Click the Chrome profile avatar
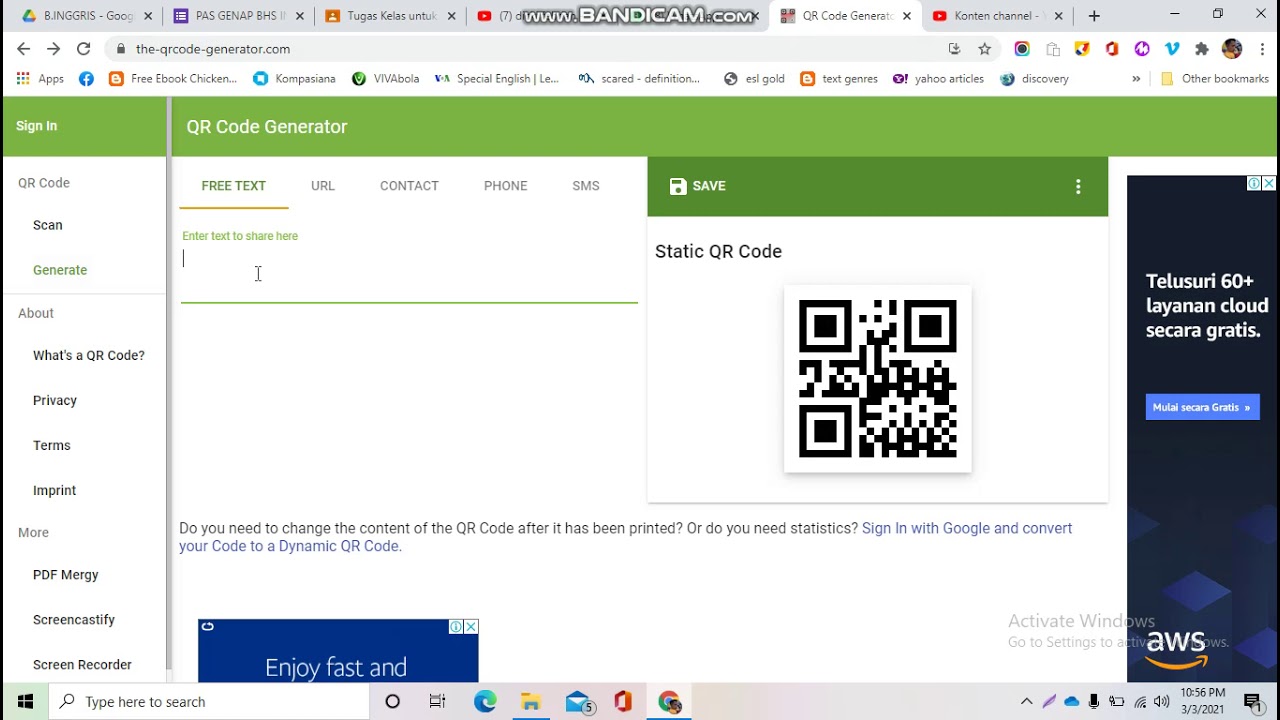The width and height of the screenshot is (1280, 720). click(x=1232, y=49)
